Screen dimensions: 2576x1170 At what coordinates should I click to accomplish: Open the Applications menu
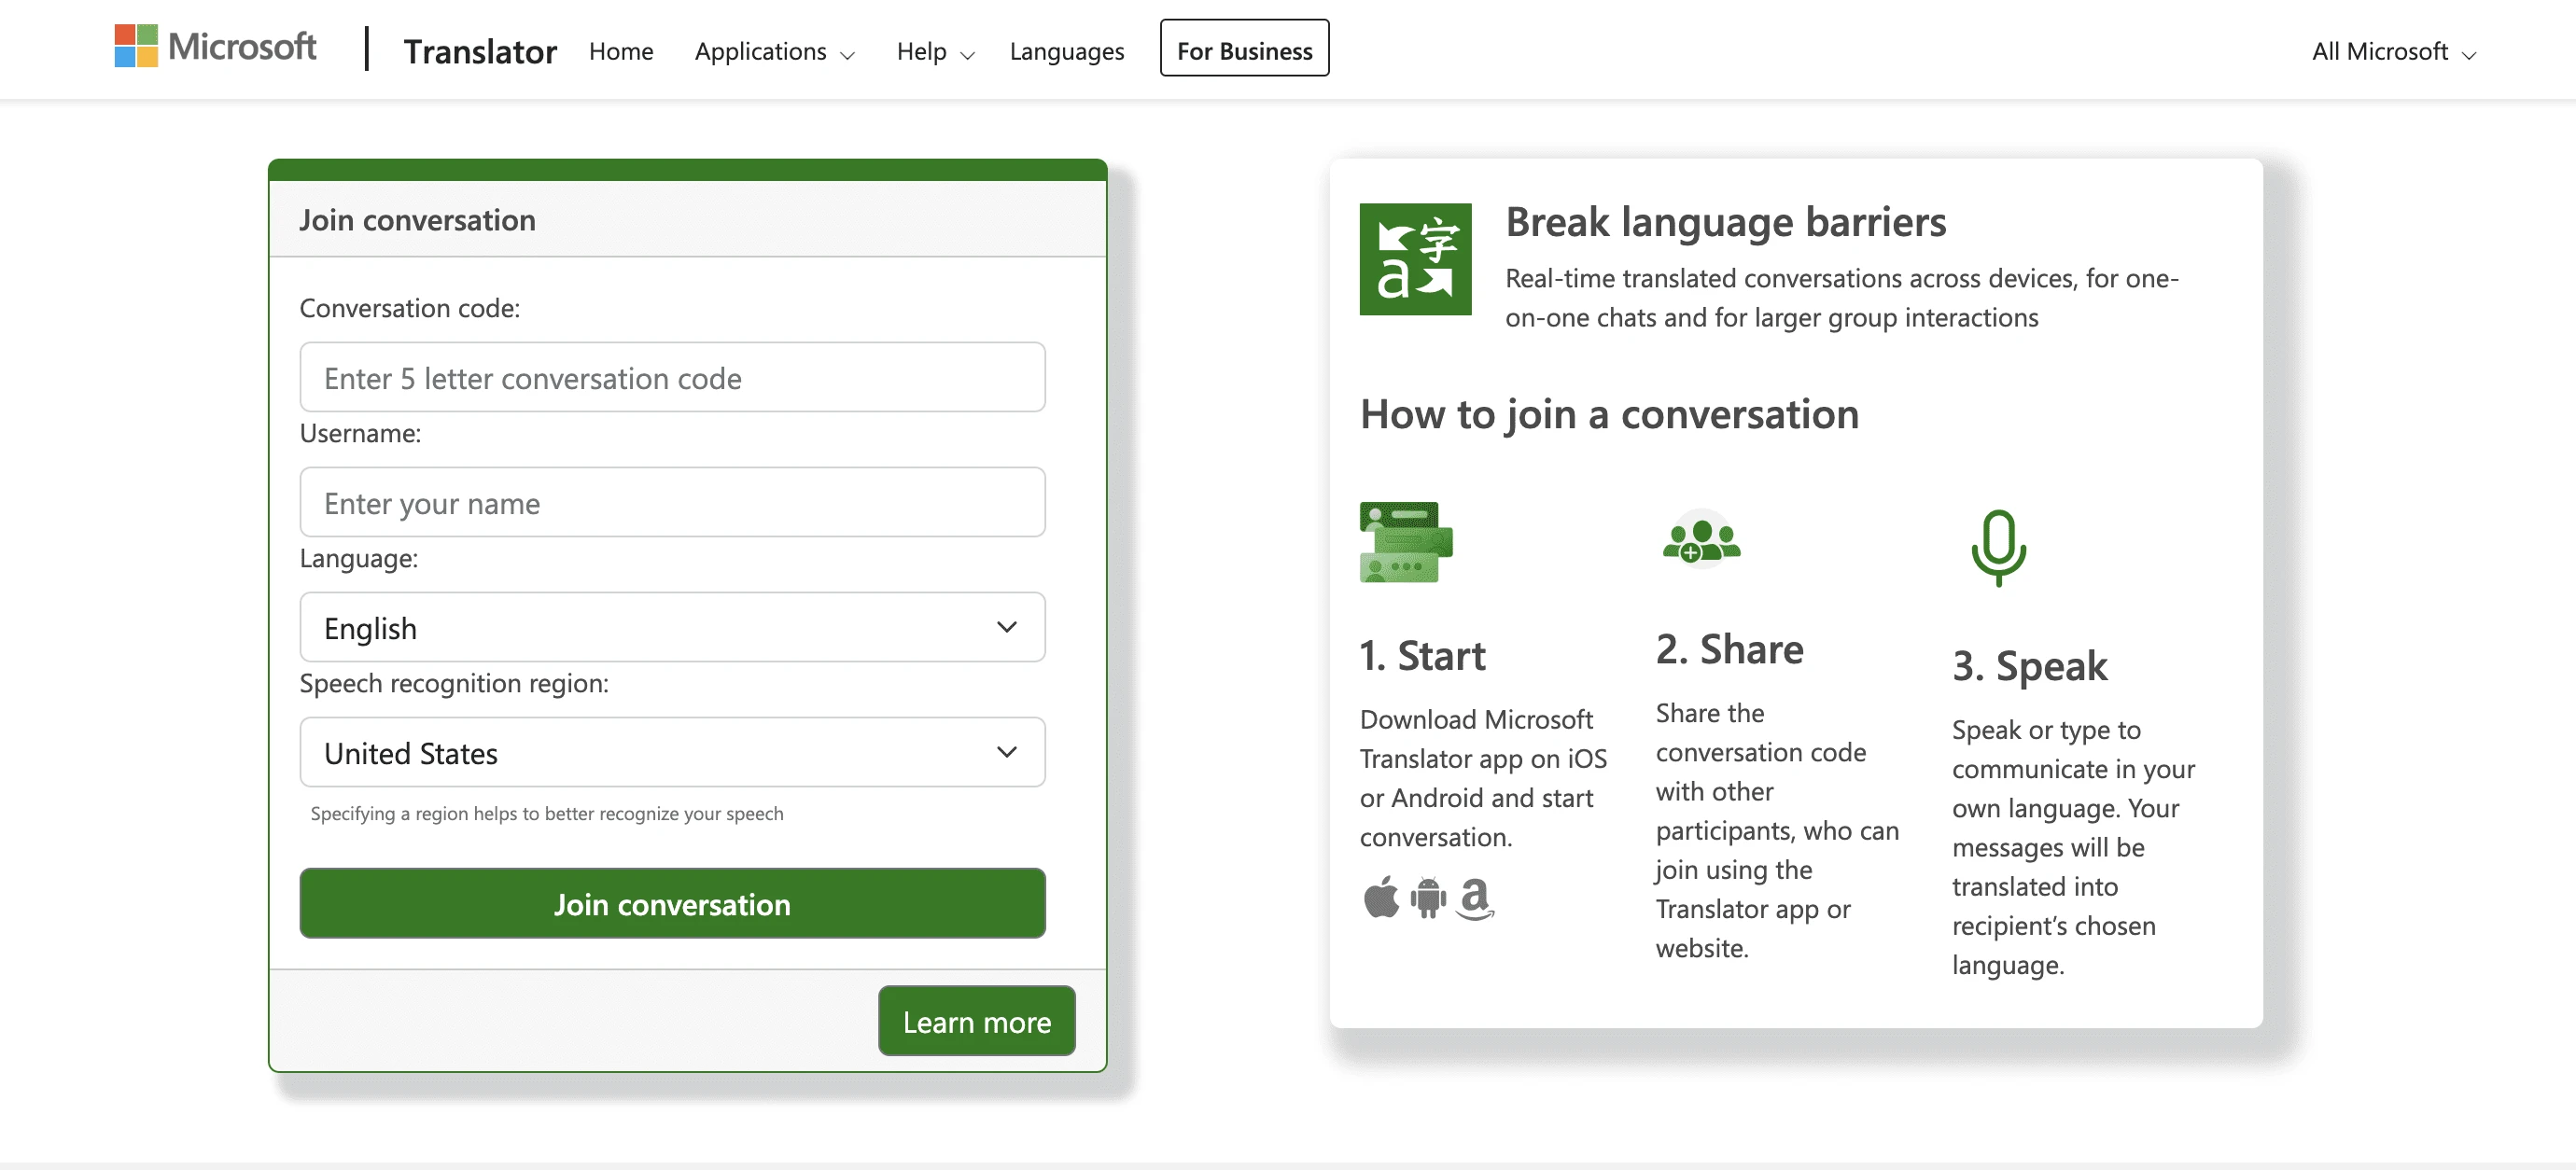[x=774, y=49]
